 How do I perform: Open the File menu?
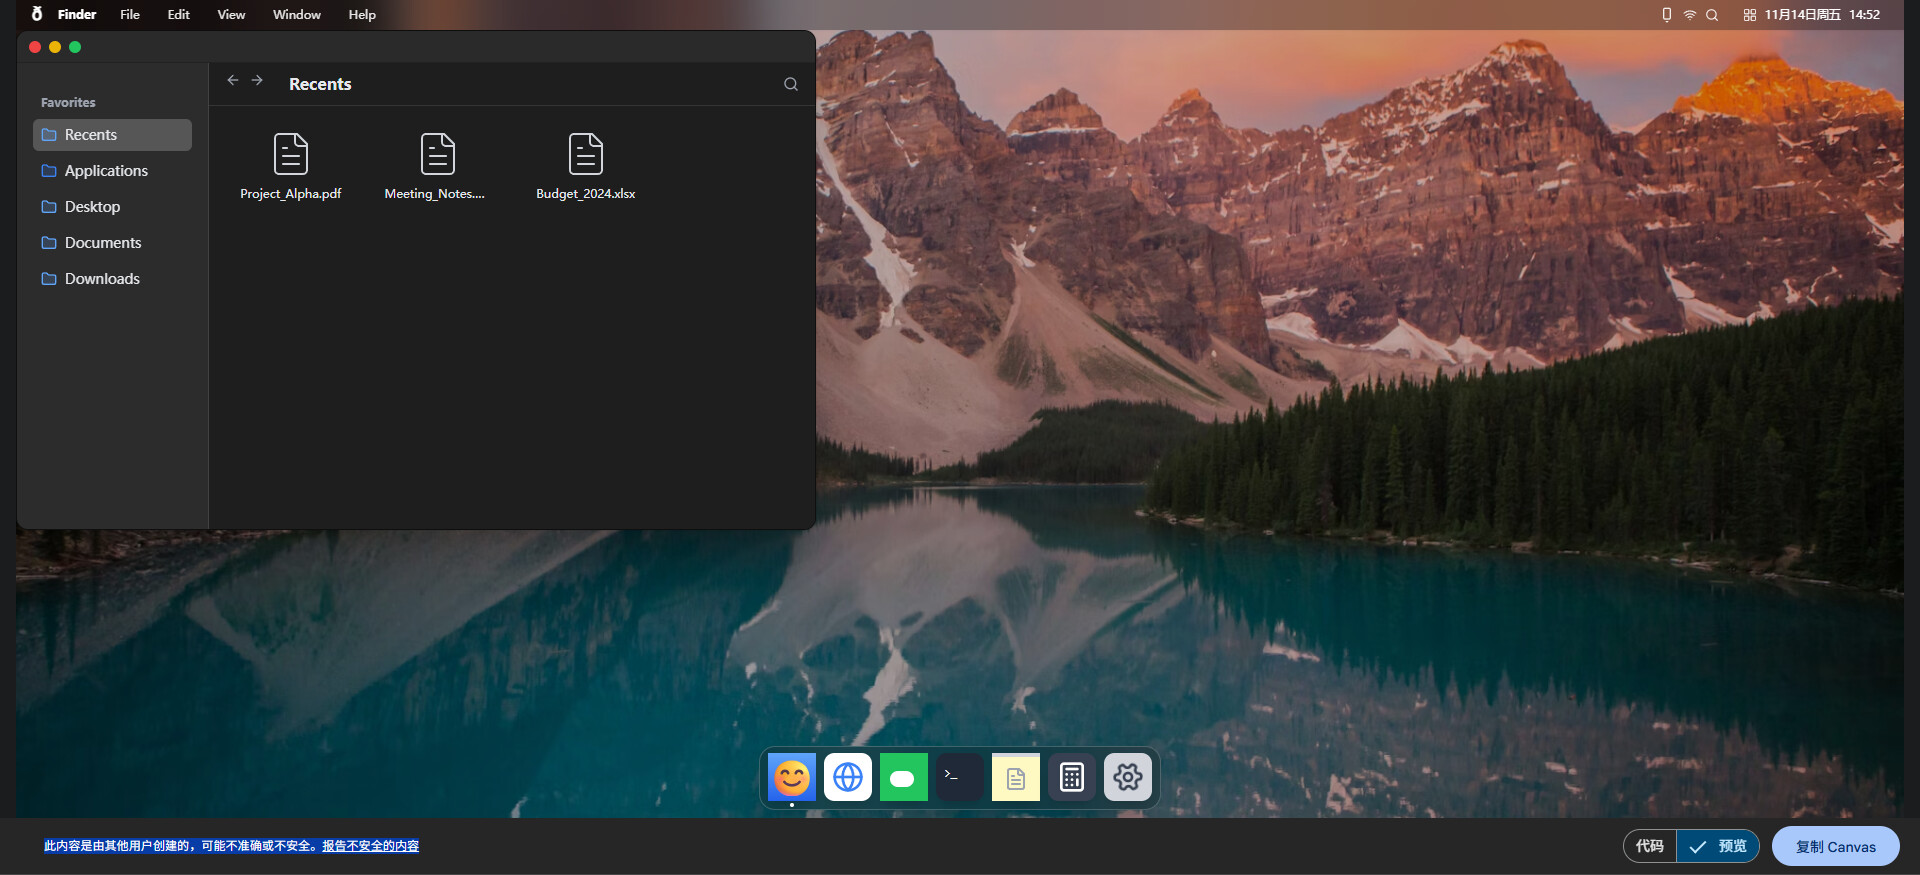pos(130,14)
